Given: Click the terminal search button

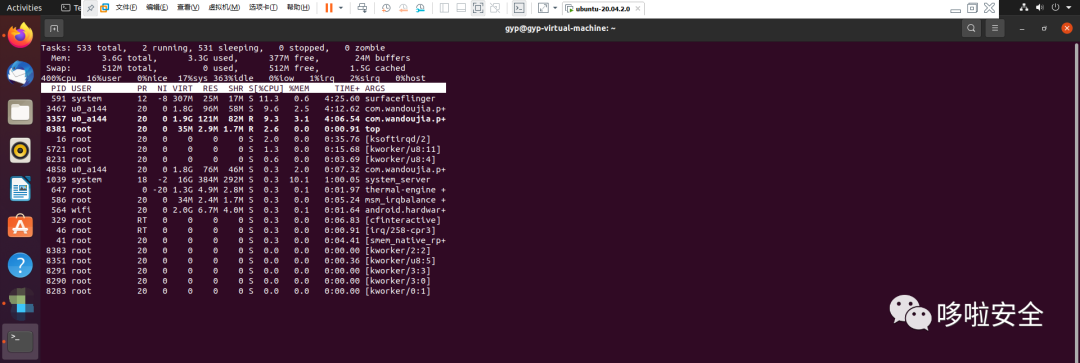Looking at the screenshot, I should point(971,28).
